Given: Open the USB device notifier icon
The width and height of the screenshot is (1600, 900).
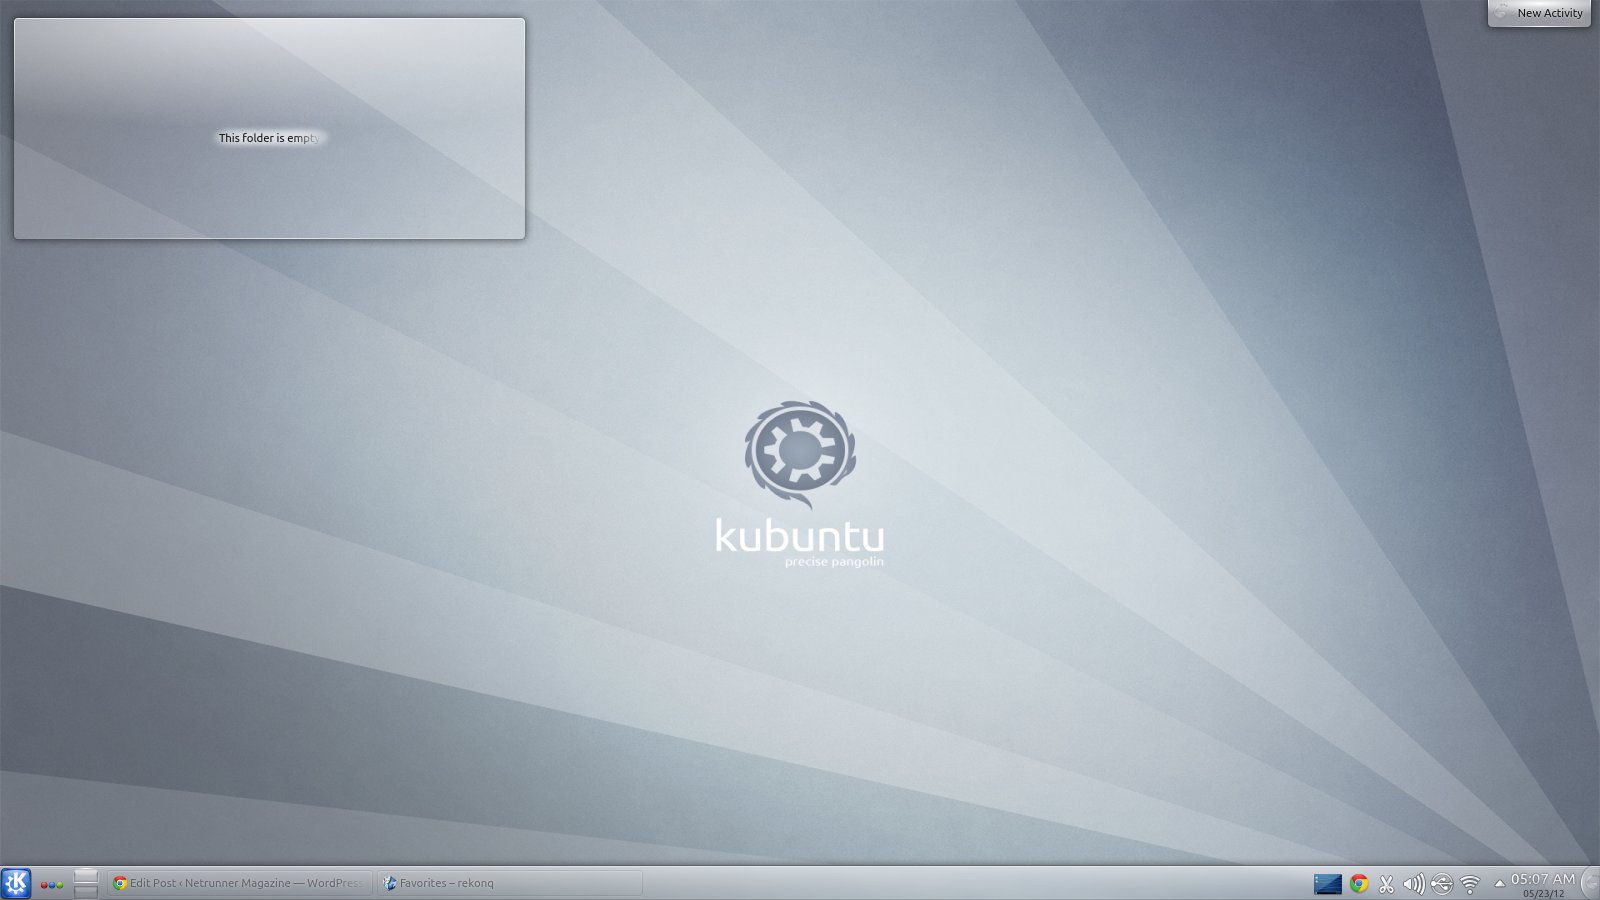Looking at the screenshot, I should pos(1441,884).
